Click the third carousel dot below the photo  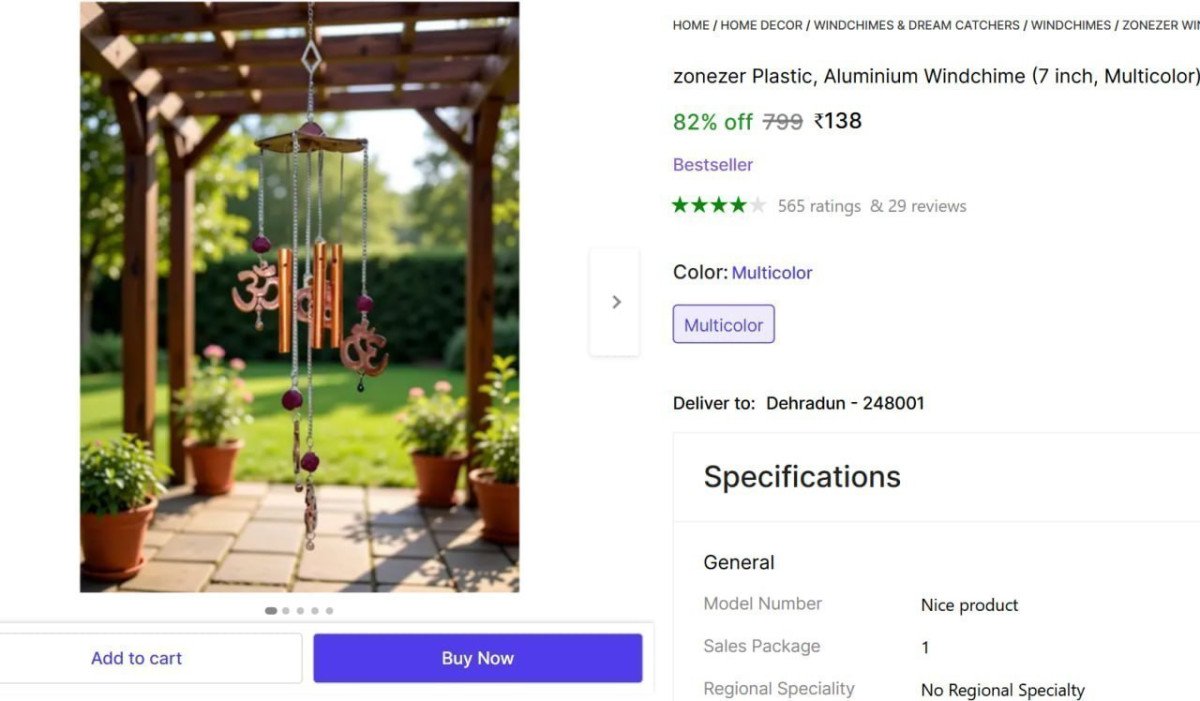click(300, 610)
